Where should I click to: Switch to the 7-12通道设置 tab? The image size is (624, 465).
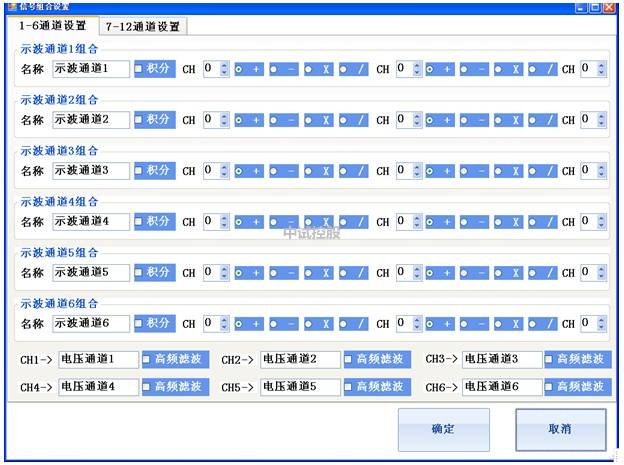tap(143, 27)
